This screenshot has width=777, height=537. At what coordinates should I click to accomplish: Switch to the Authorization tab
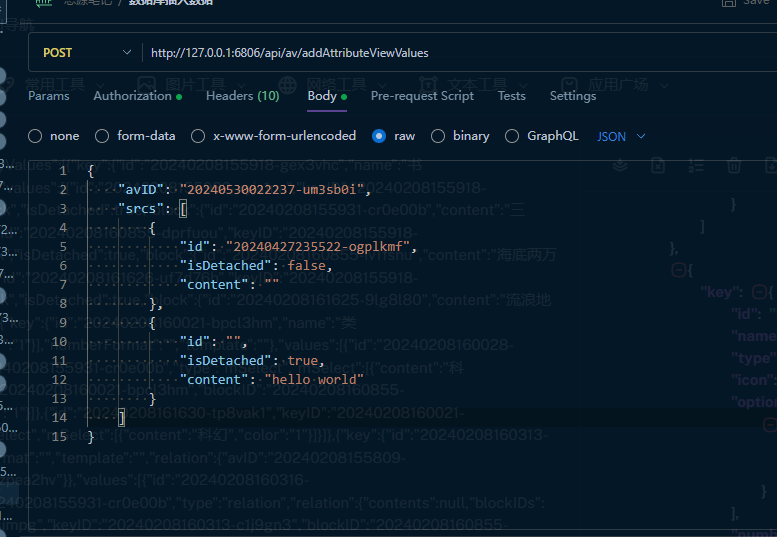[133, 96]
